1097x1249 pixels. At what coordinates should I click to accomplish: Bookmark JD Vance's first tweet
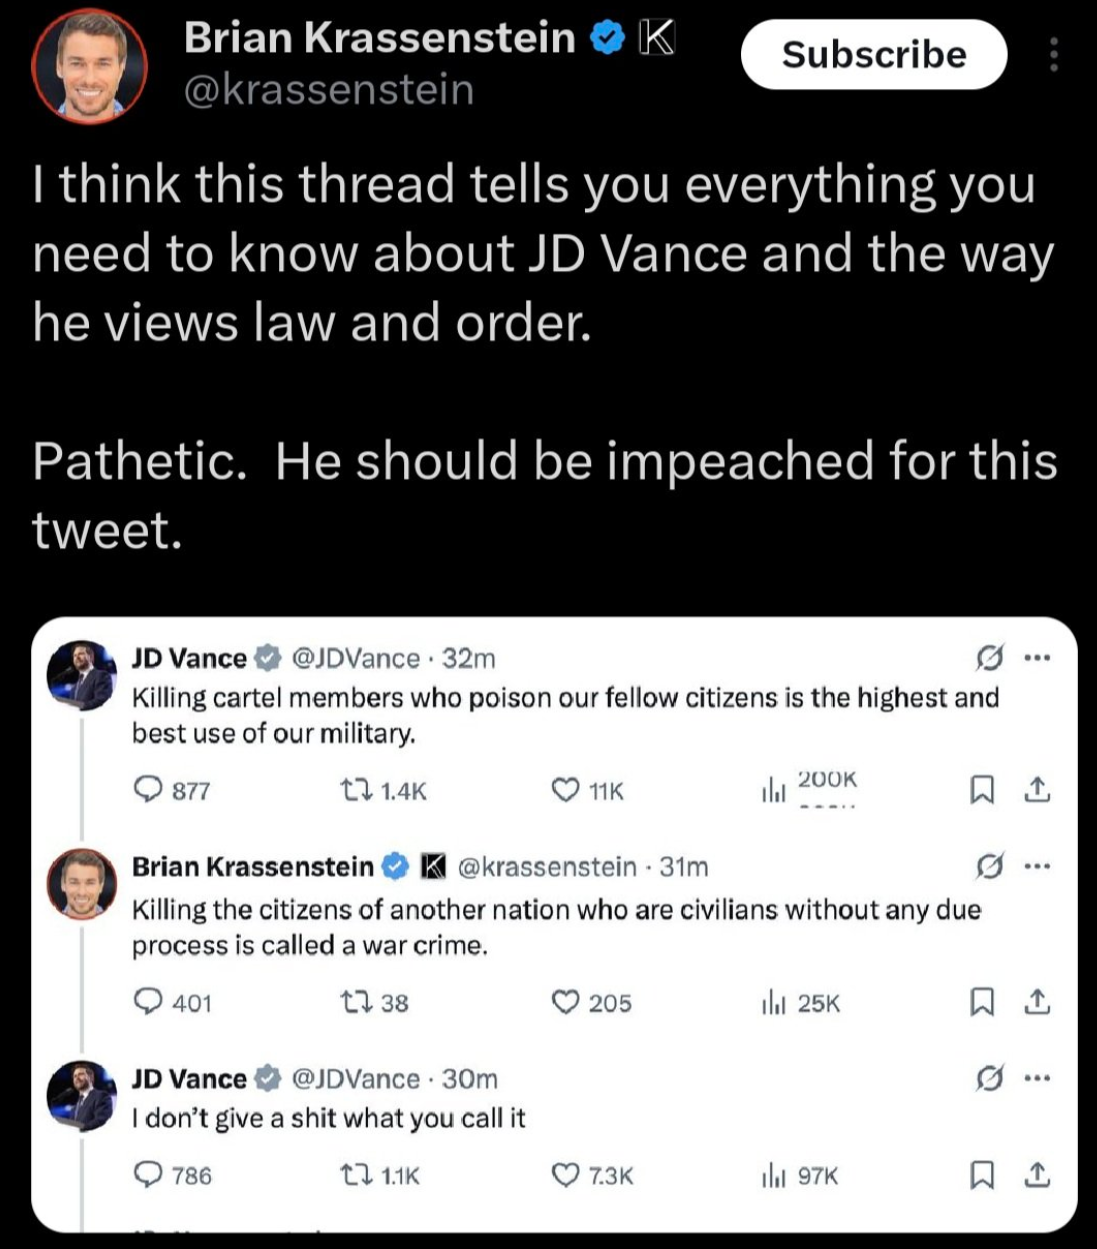[x=982, y=791]
